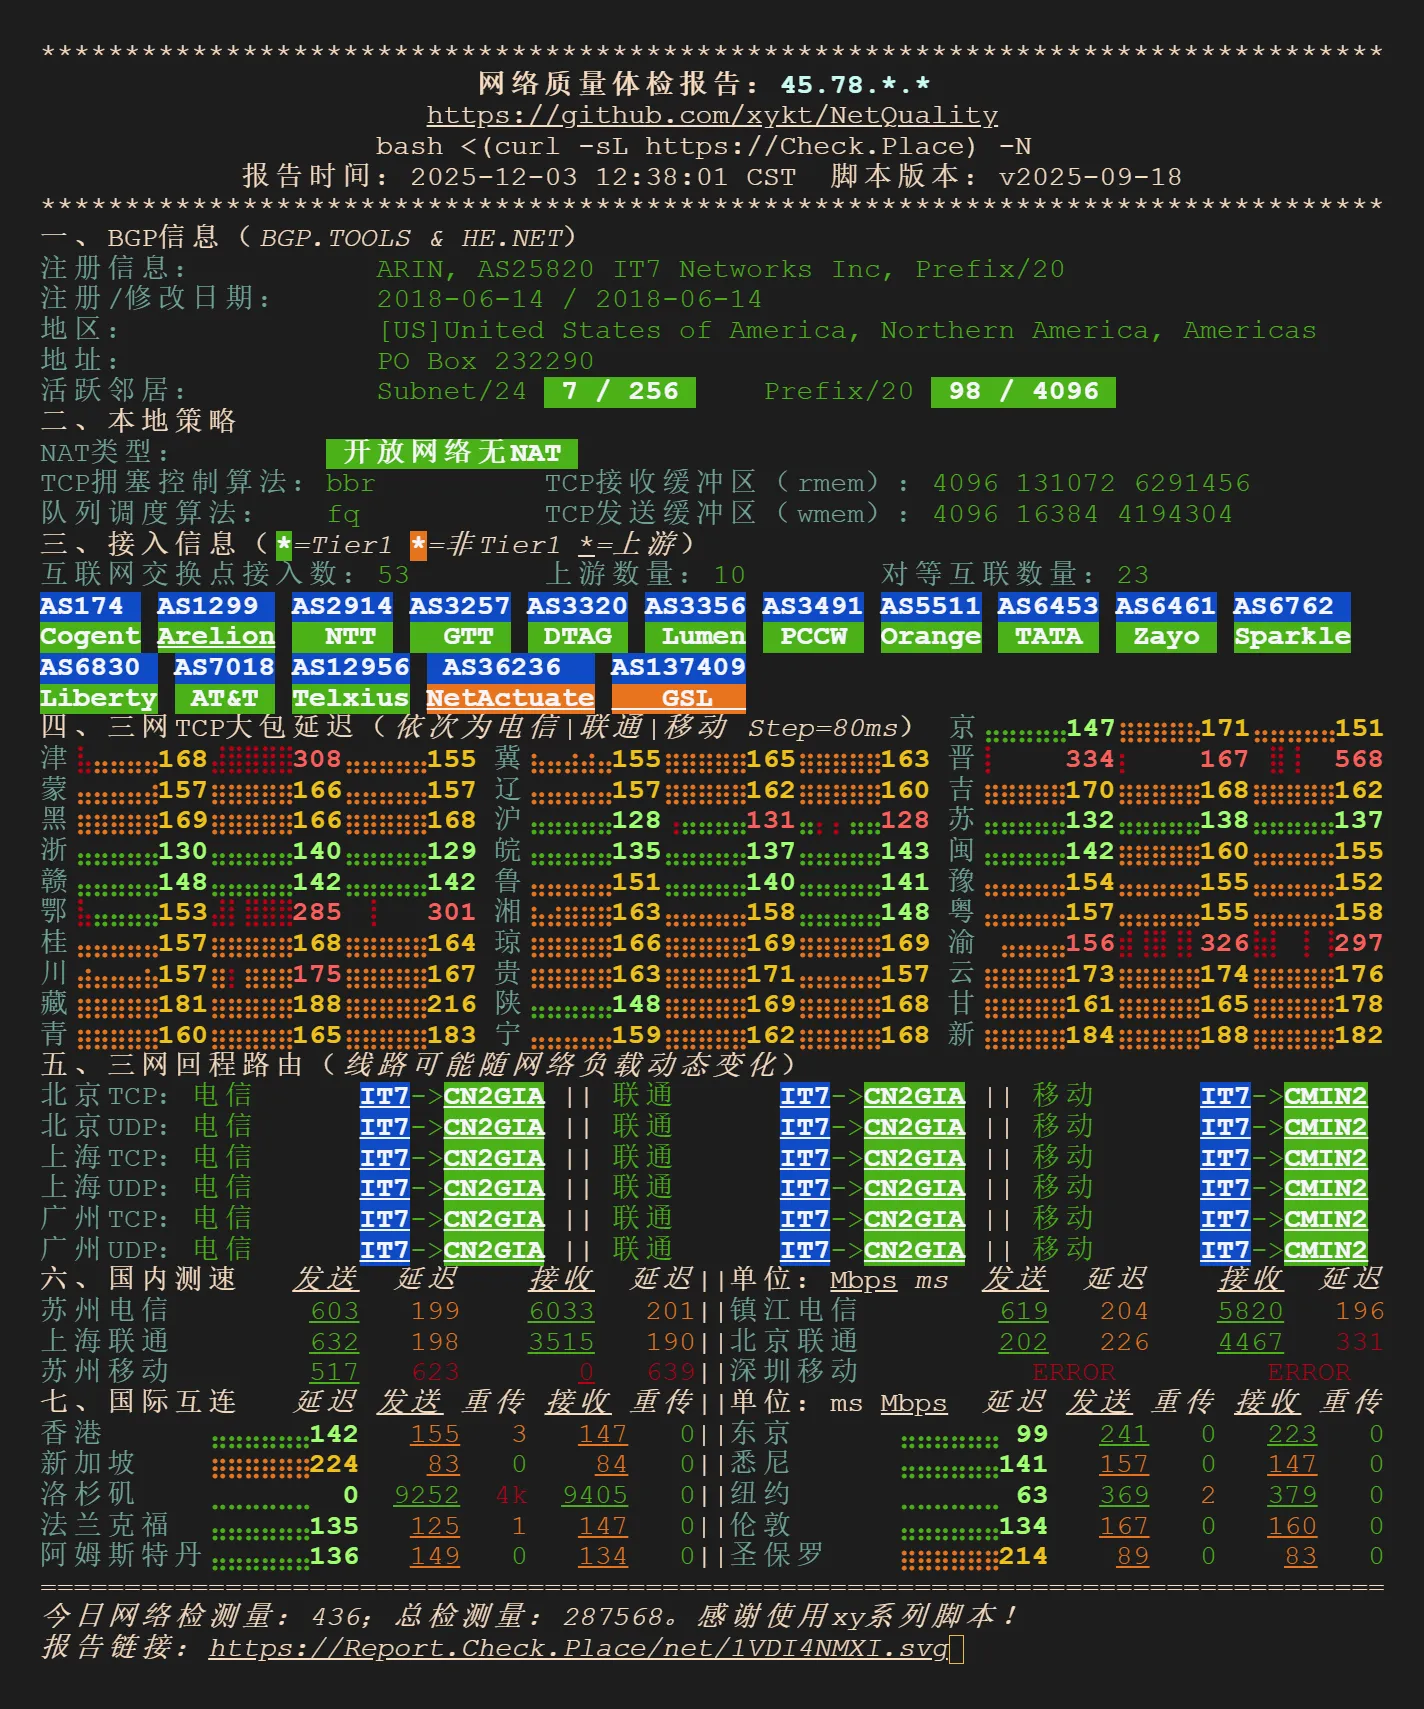Image resolution: width=1424 pixels, height=1709 pixels.
Task: Click the Prefix/20 '98 / 4096' badge
Action: tap(1022, 392)
